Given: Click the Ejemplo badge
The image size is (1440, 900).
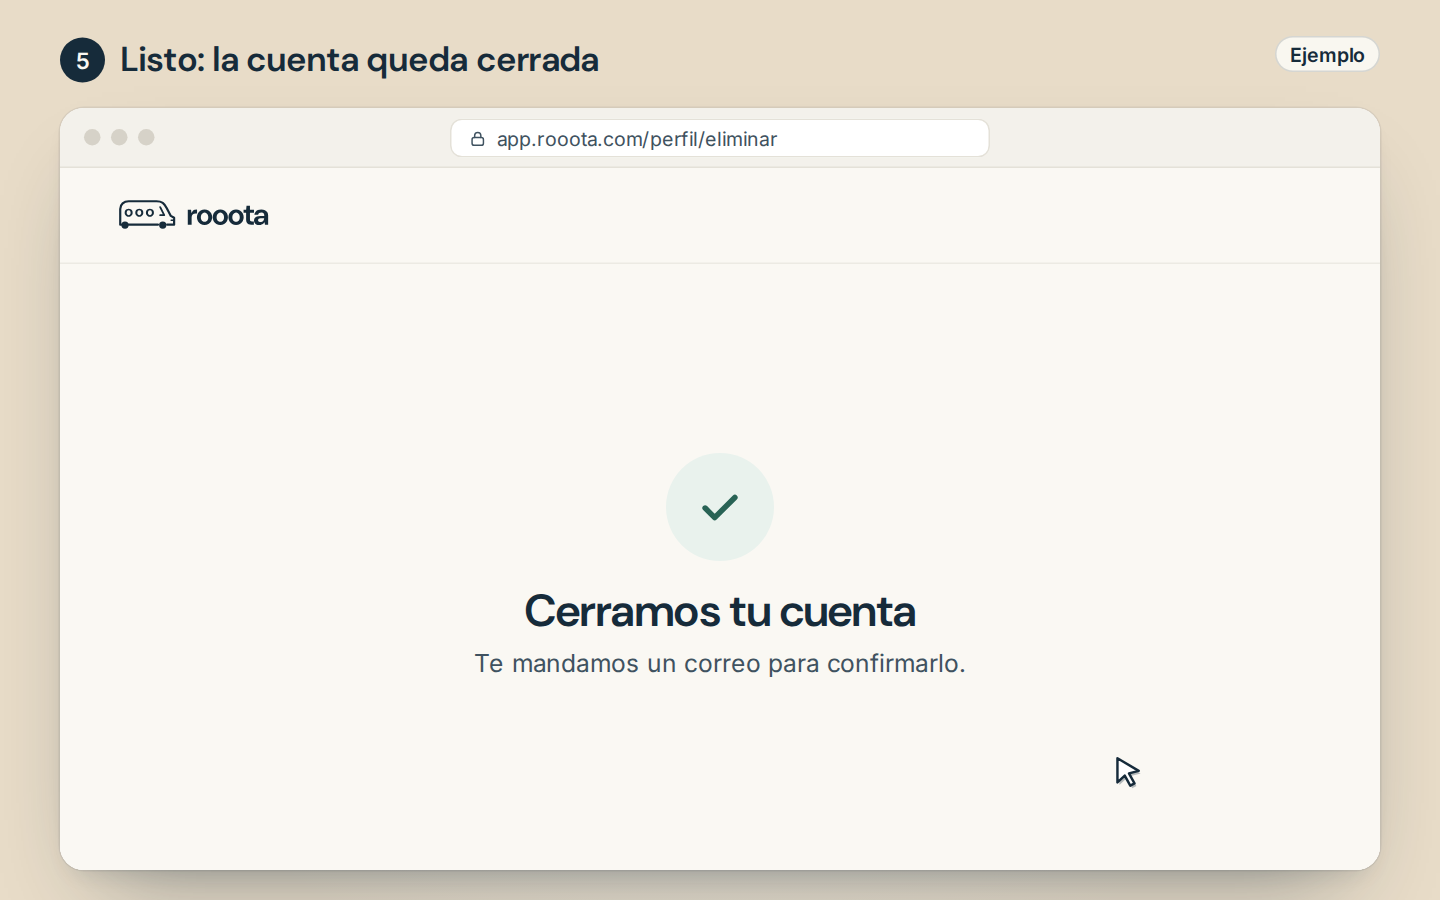Looking at the screenshot, I should pyautogui.click(x=1327, y=55).
